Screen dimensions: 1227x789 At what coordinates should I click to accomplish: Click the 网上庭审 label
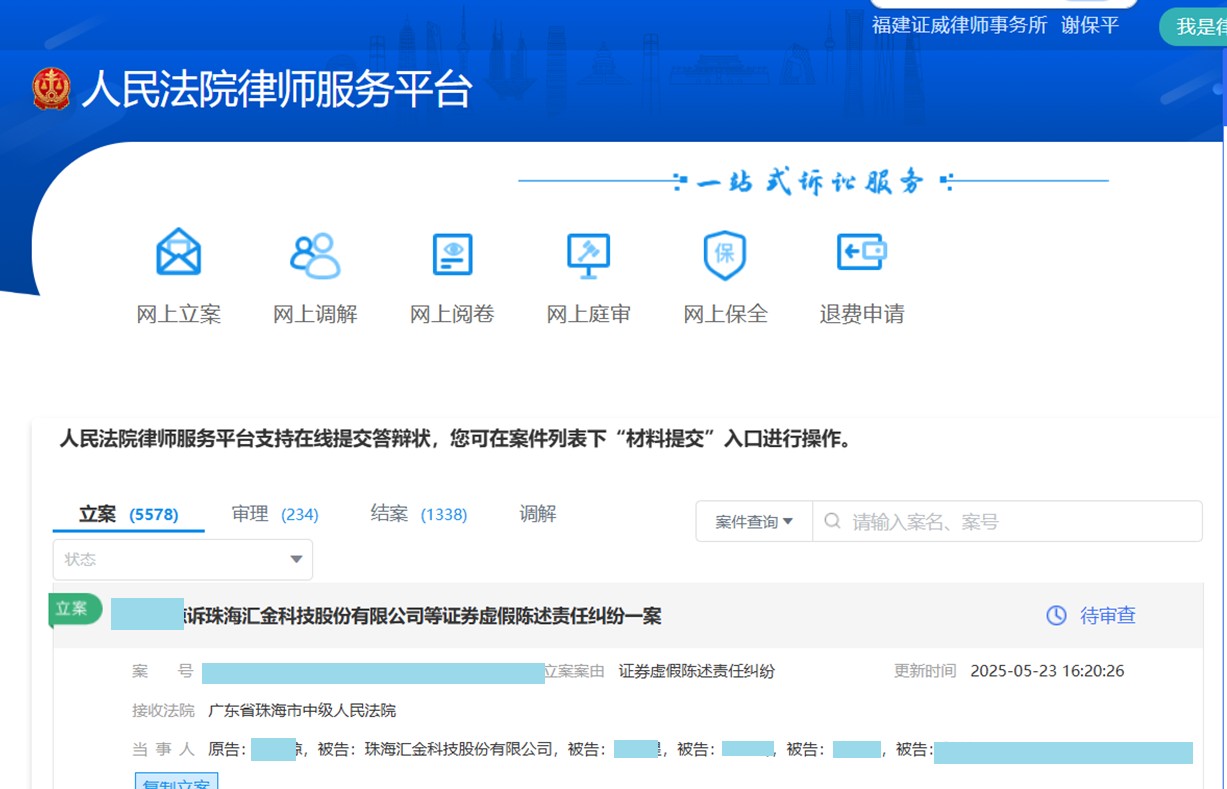coord(588,314)
